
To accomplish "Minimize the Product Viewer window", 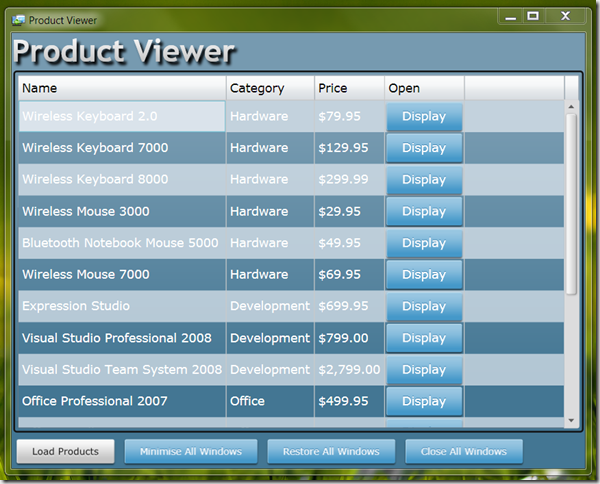I will [510, 16].
